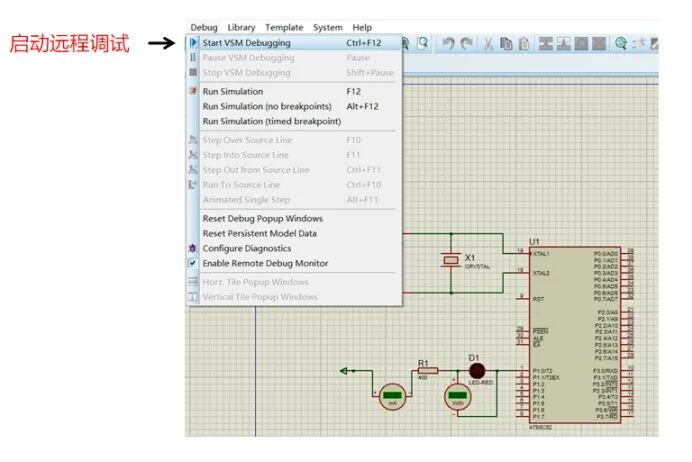Click the LED-RED label under D1

pyautogui.click(x=481, y=383)
